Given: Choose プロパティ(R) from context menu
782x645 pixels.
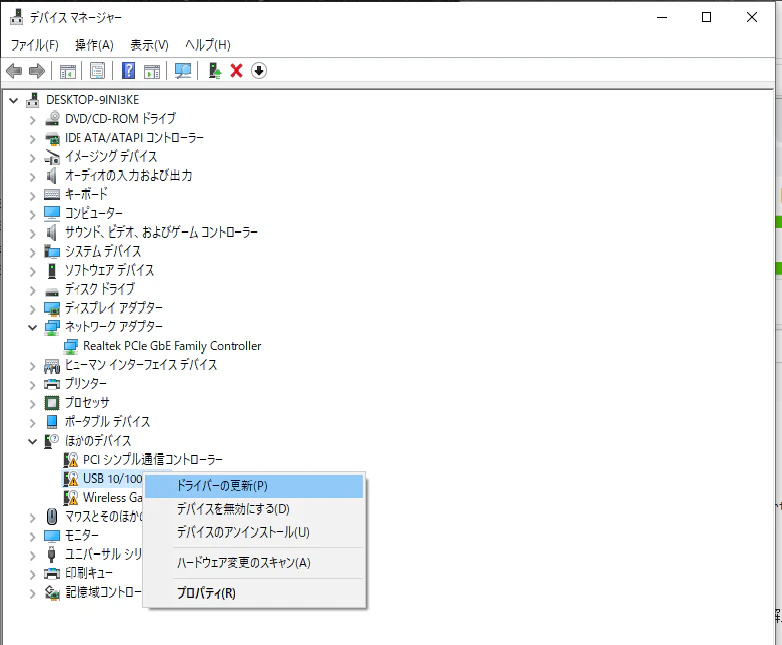Looking at the screenshot, I should pyautogui.click(x=254, y=593).
